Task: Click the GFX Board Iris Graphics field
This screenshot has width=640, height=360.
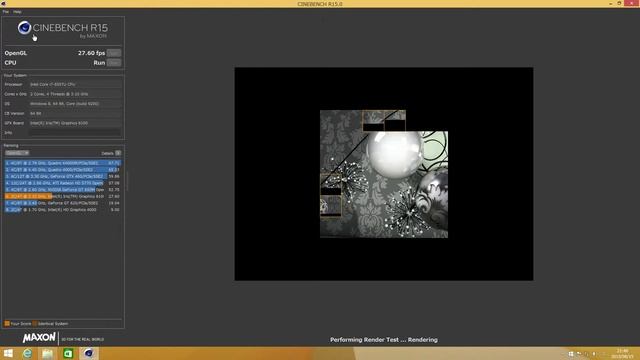Action: click(x=75, y=123)
